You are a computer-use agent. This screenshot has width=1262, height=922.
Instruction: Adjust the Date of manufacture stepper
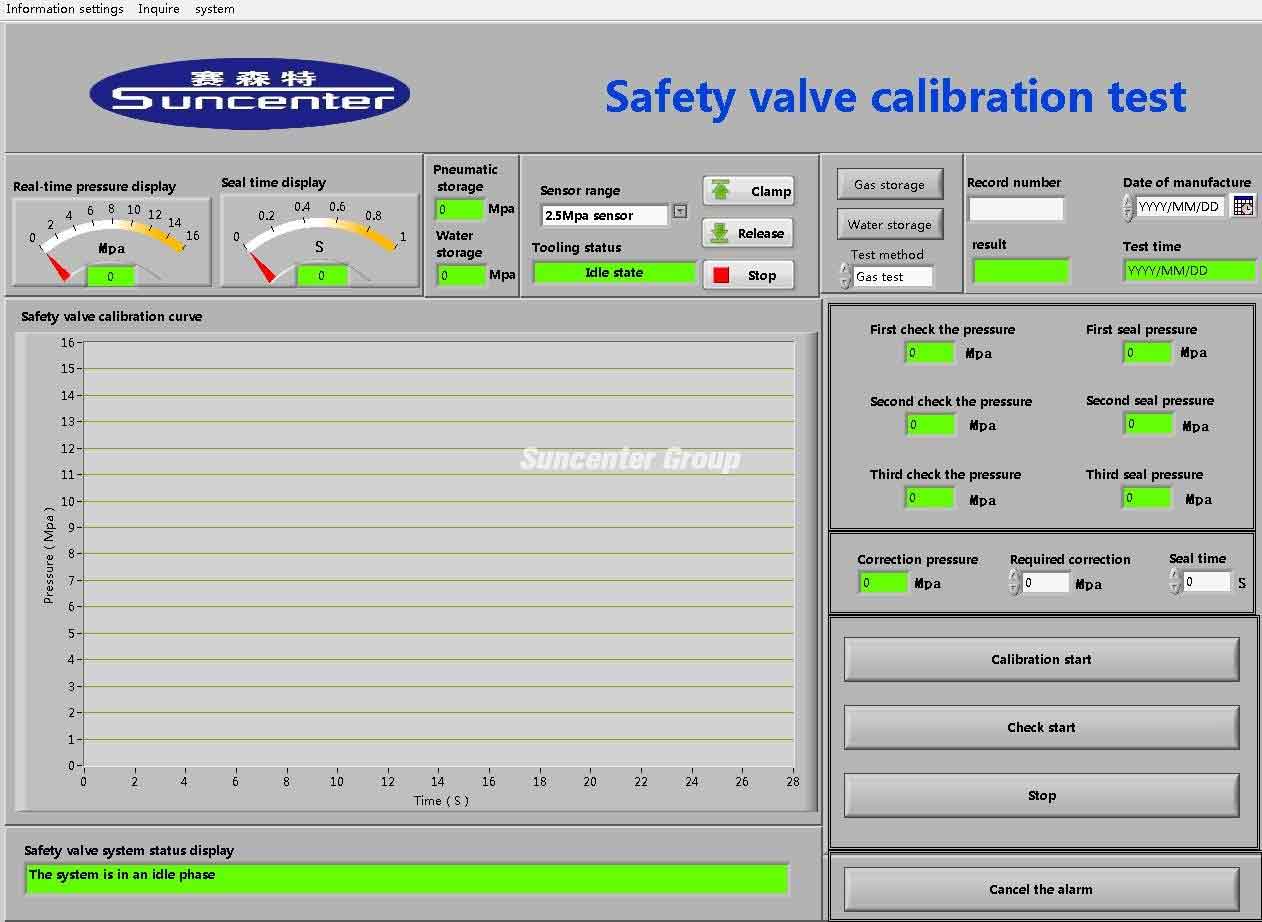[x=1128, y=207]
